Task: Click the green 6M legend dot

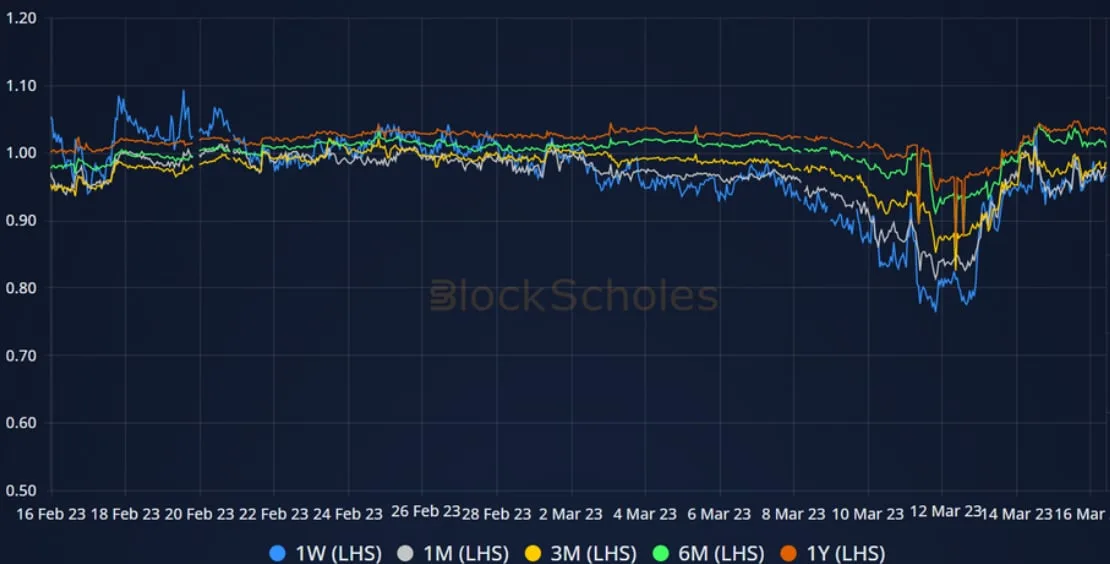Action: [x=660, y=553]
